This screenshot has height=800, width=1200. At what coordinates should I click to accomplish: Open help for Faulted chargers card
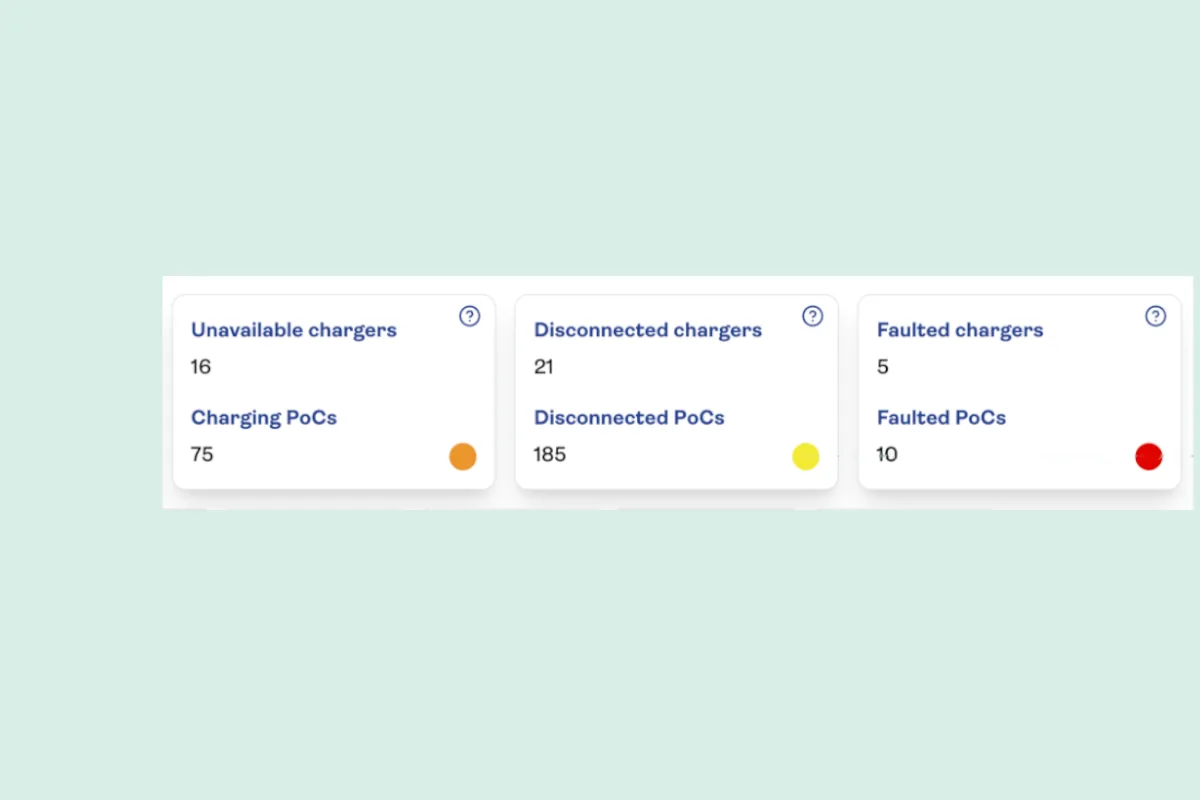(1155, 316)
